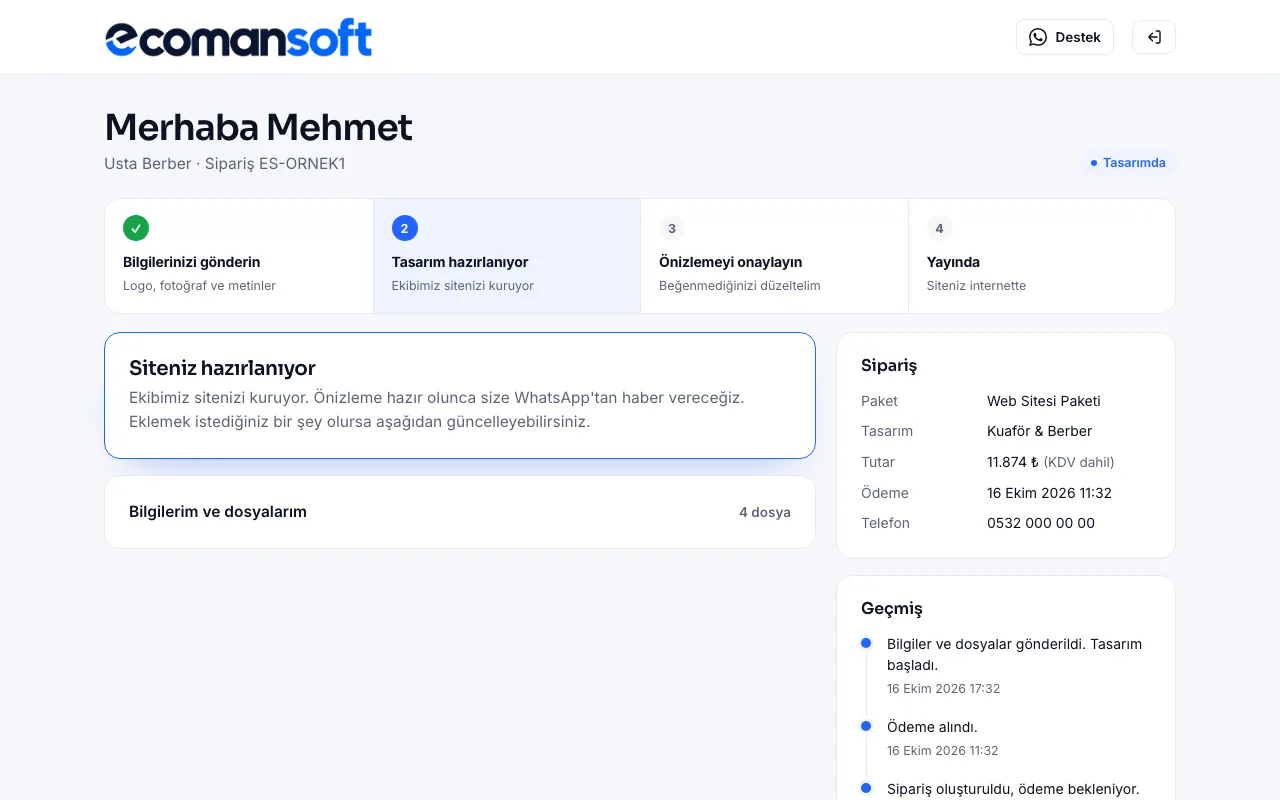The image size is (1280, 800).
Task: Click 'Siteniz internette' subtitle
Action: [x=976, y=286]
